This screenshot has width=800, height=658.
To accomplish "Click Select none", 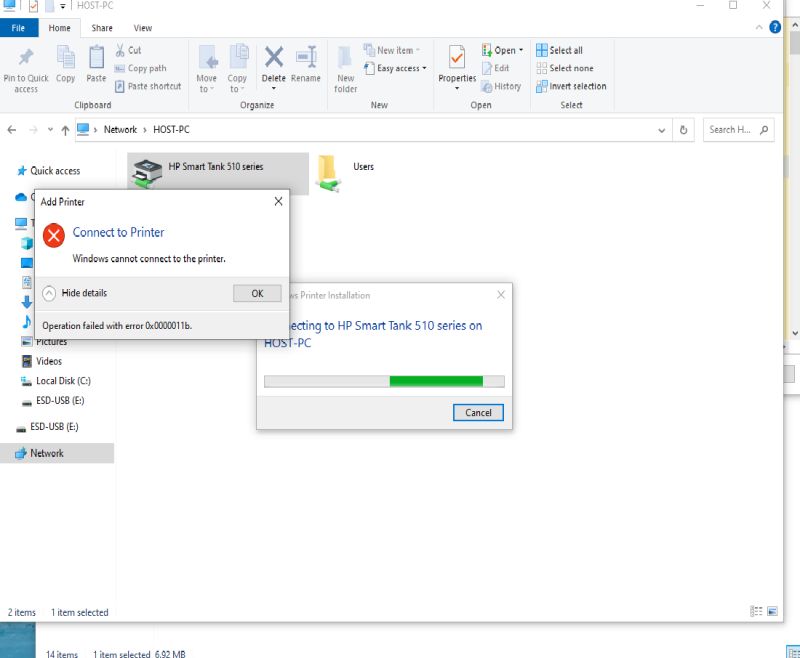I will point(565,68).
